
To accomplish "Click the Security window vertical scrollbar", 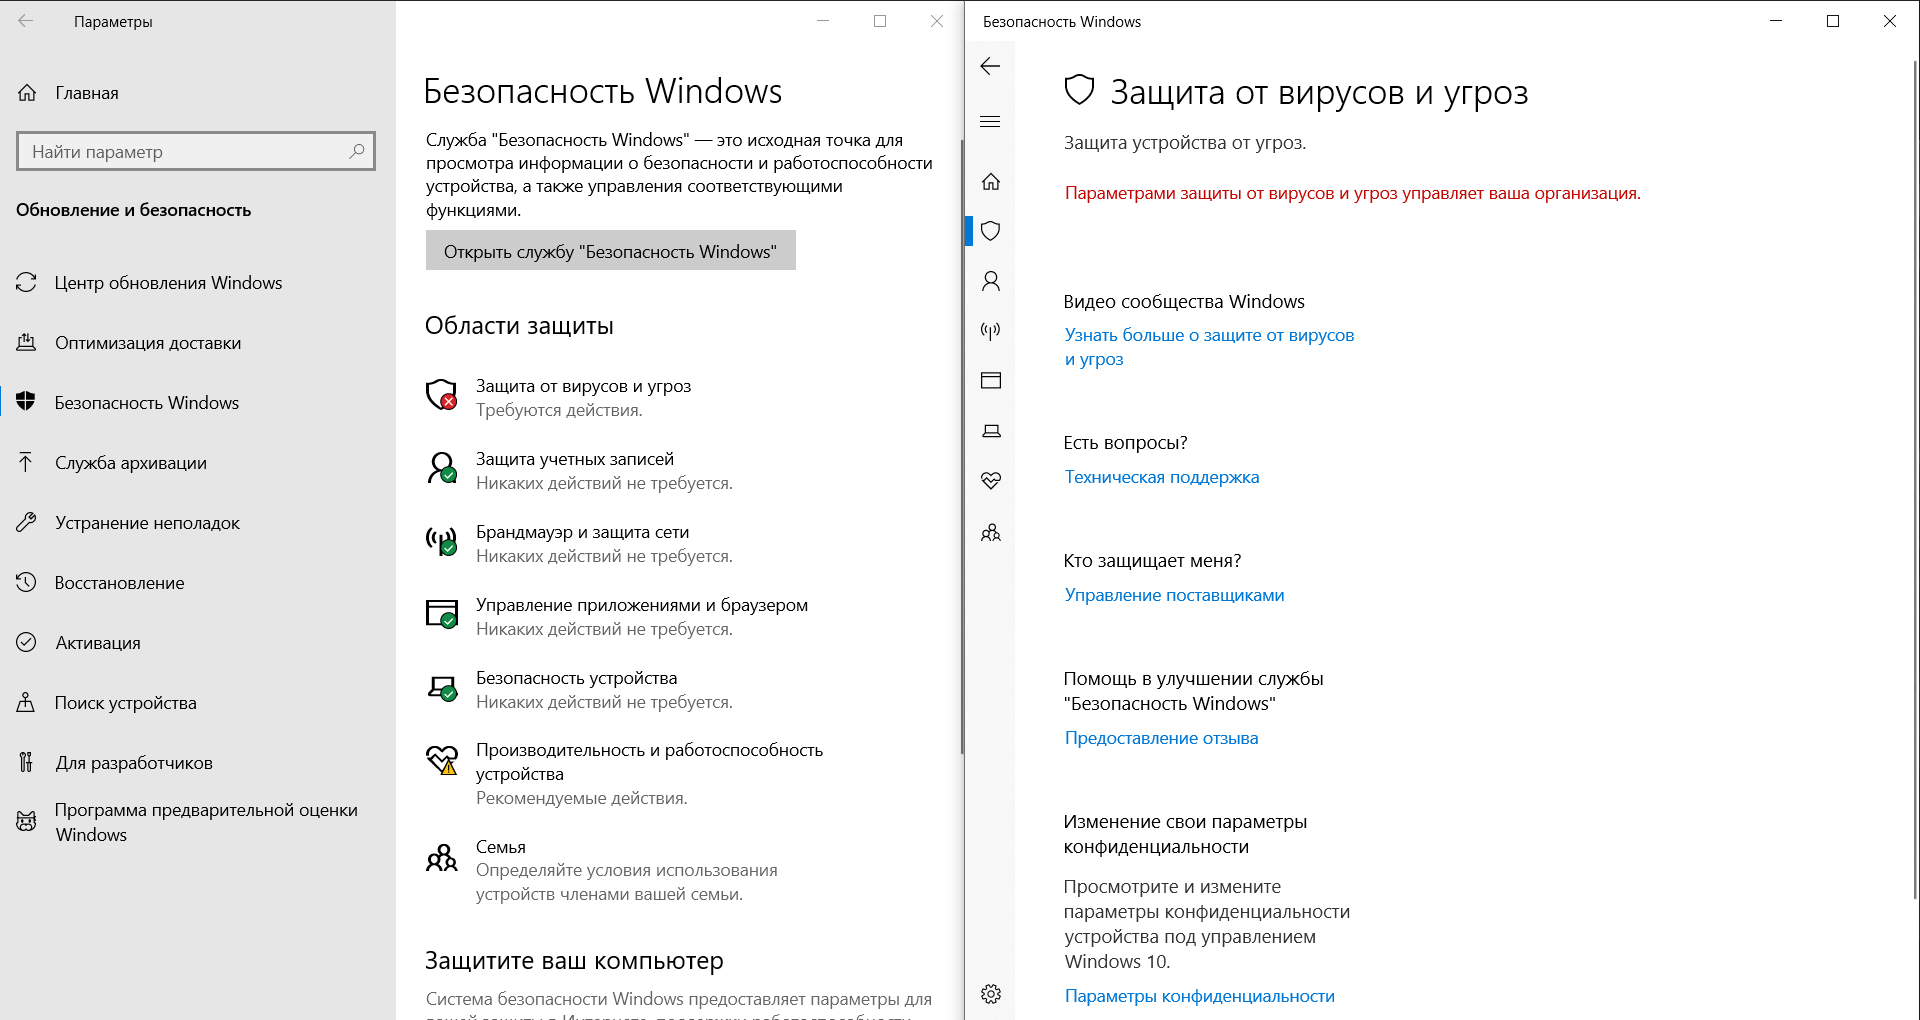I will 1915,480.
